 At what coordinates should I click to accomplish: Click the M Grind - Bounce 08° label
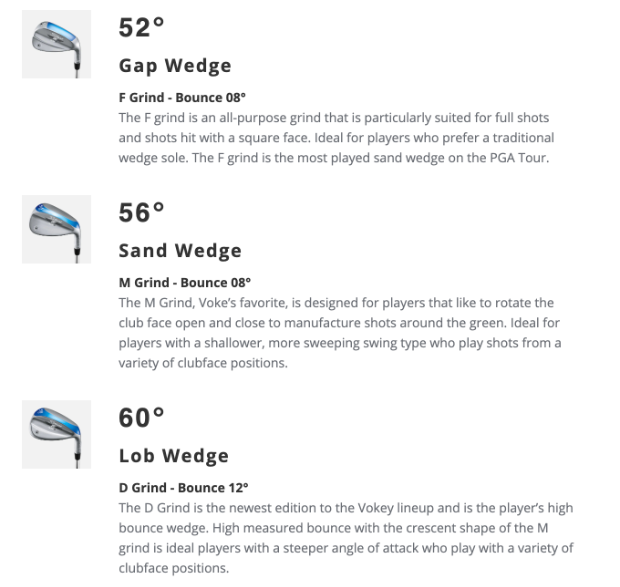[x=185, y=283]
